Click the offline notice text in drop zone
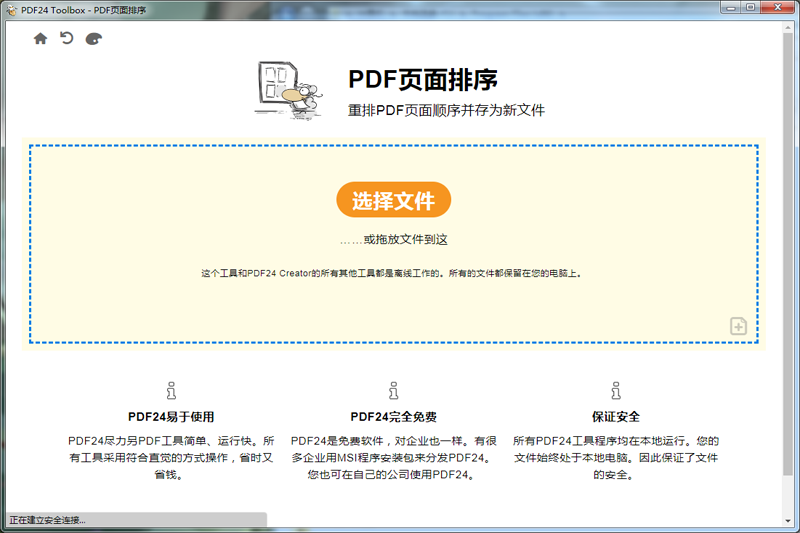 tap(391, 273)
